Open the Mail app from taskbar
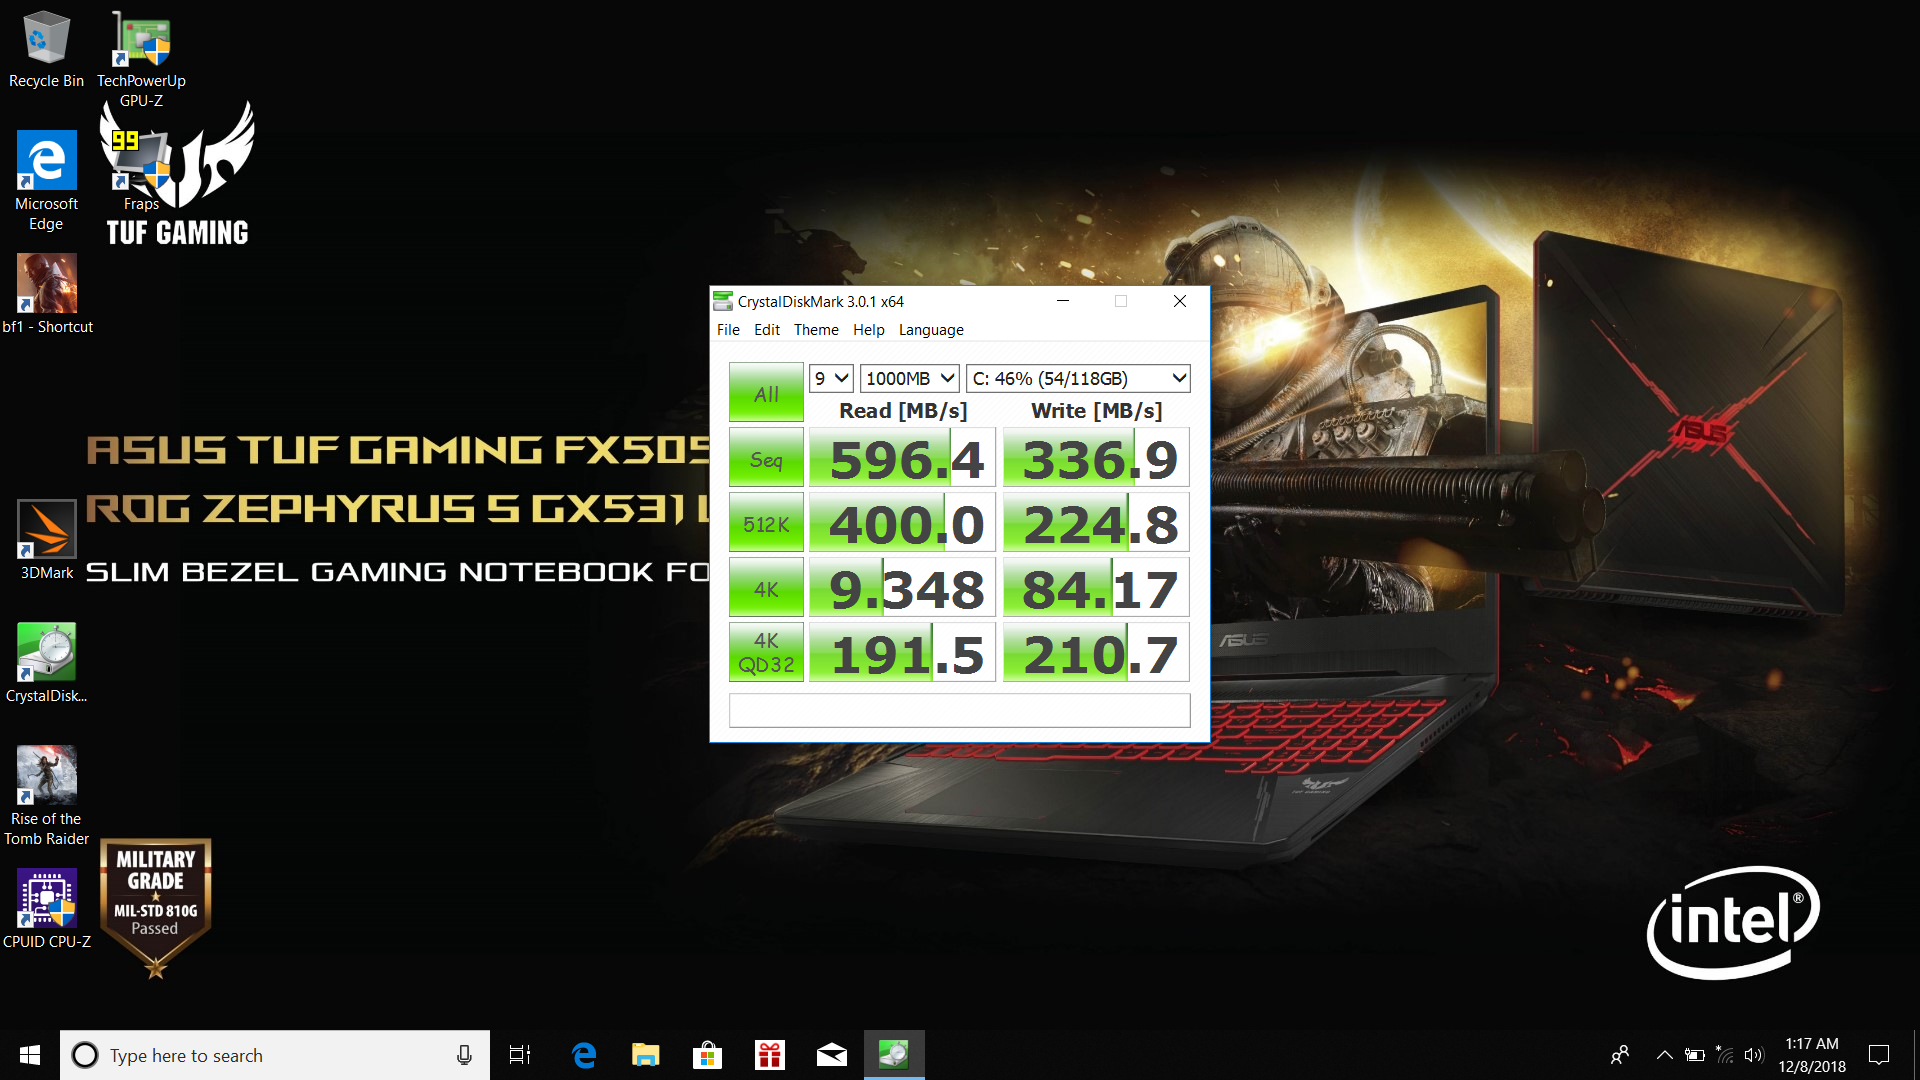Viewport: 1920px width, 1080px height. [832, 1055]
